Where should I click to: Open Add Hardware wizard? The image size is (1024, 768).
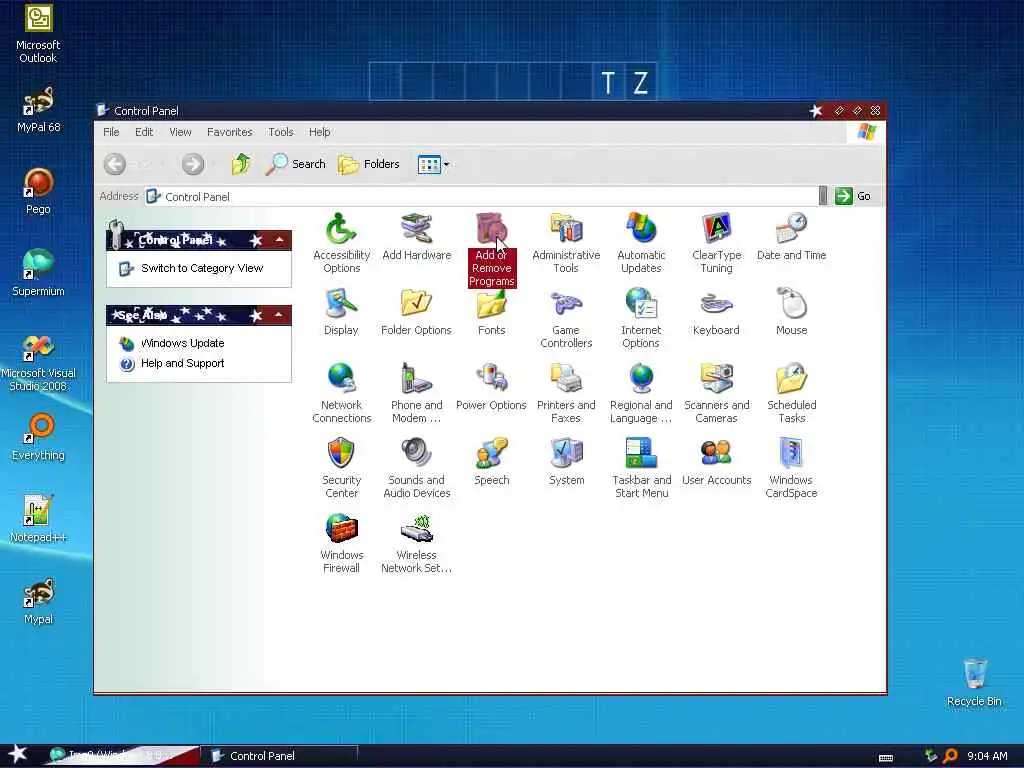click(417, 237)
